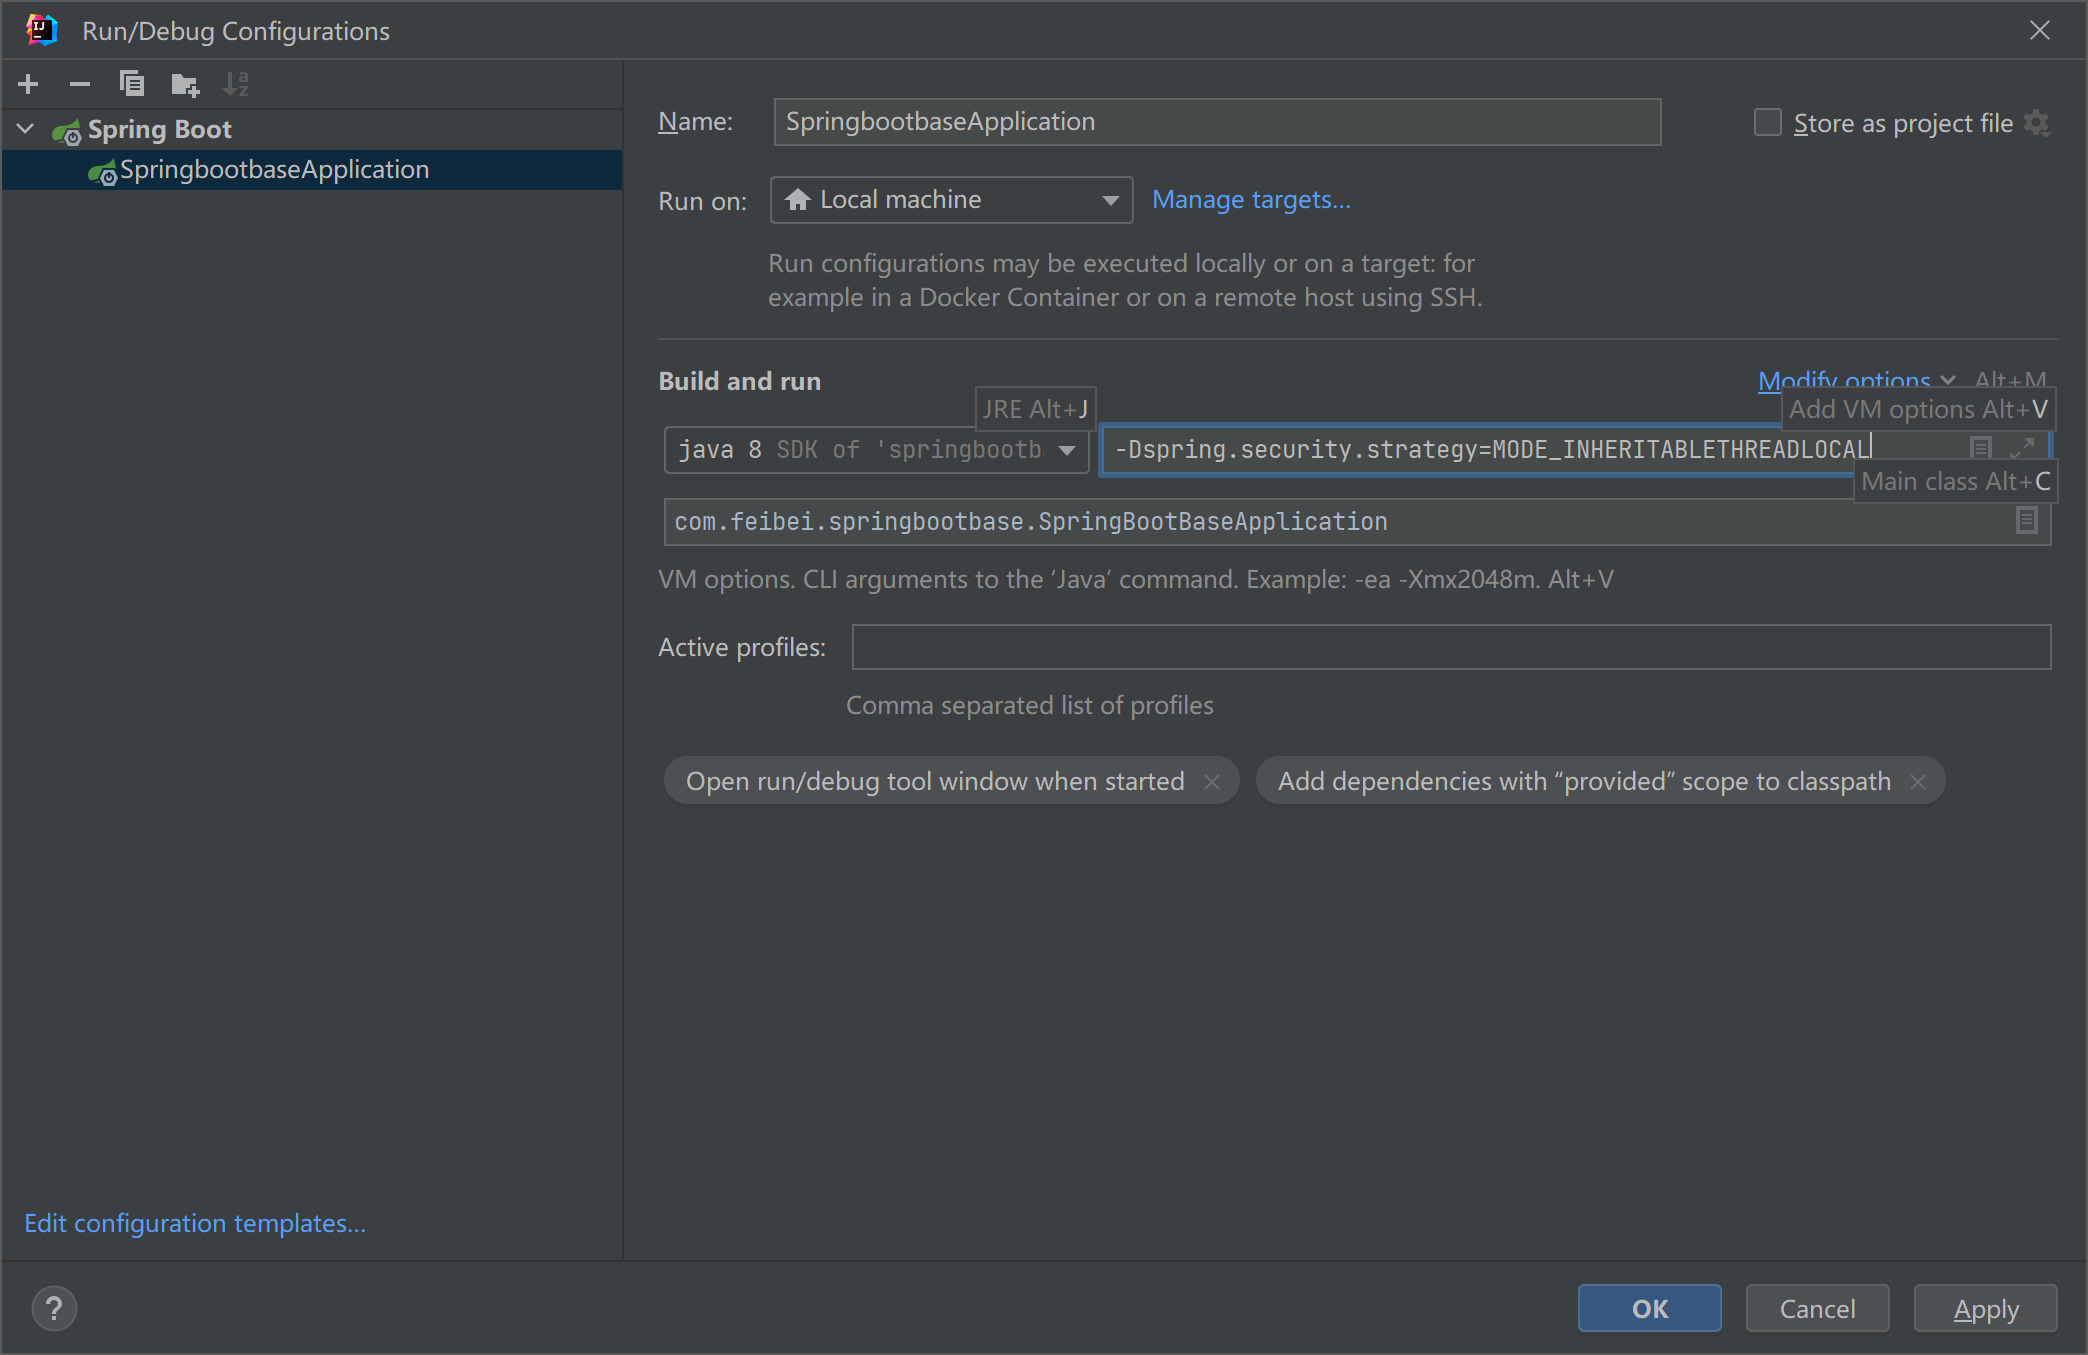2088x1355 pixels.
Task: Add a new run configuration
Action: coord(28,84)
